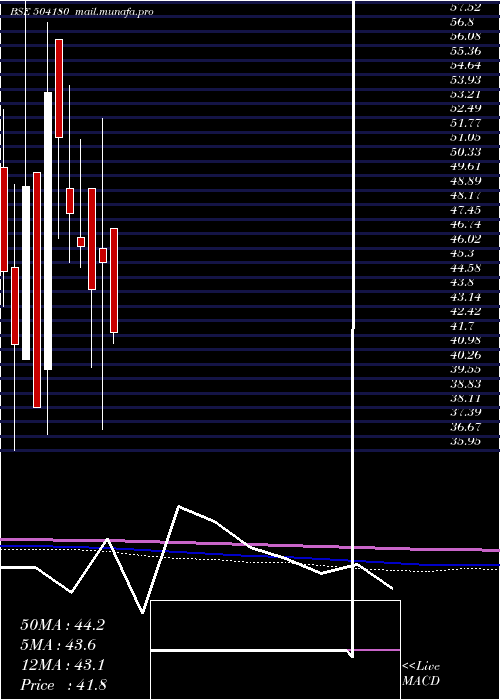Click the 48.89 price axis label
The height and width of the screenshot is (700, 500).
[466, 181]
